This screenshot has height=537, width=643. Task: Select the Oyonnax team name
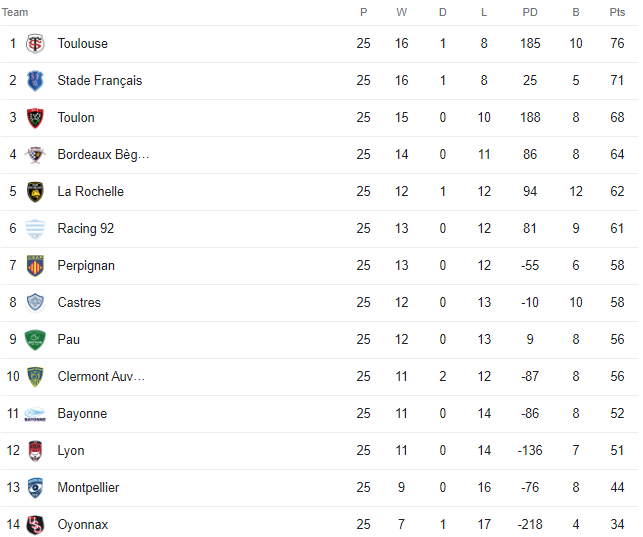(83, 525)
